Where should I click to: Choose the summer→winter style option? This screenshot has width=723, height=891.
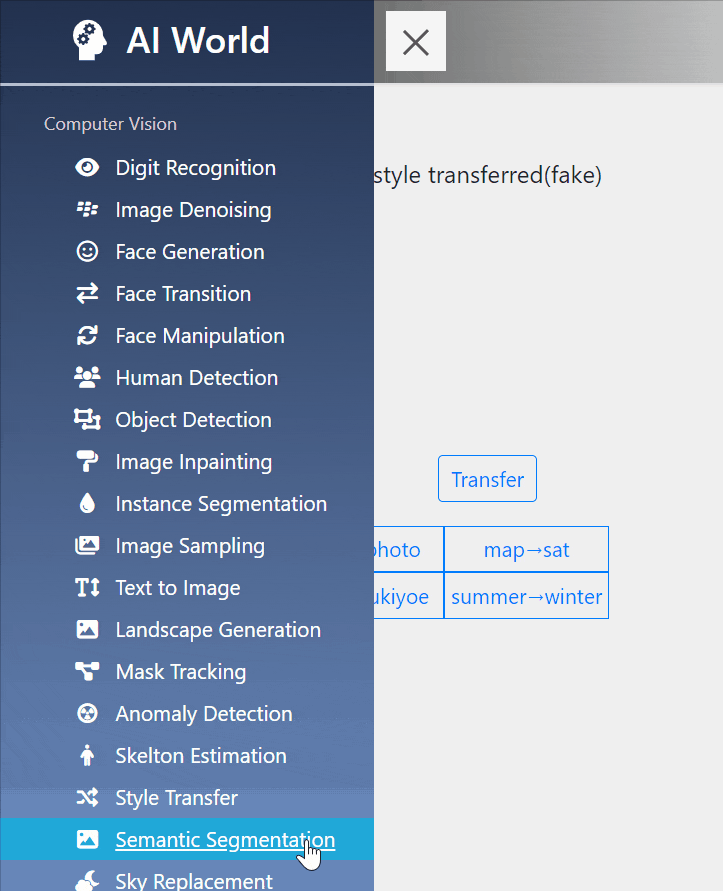526,596
